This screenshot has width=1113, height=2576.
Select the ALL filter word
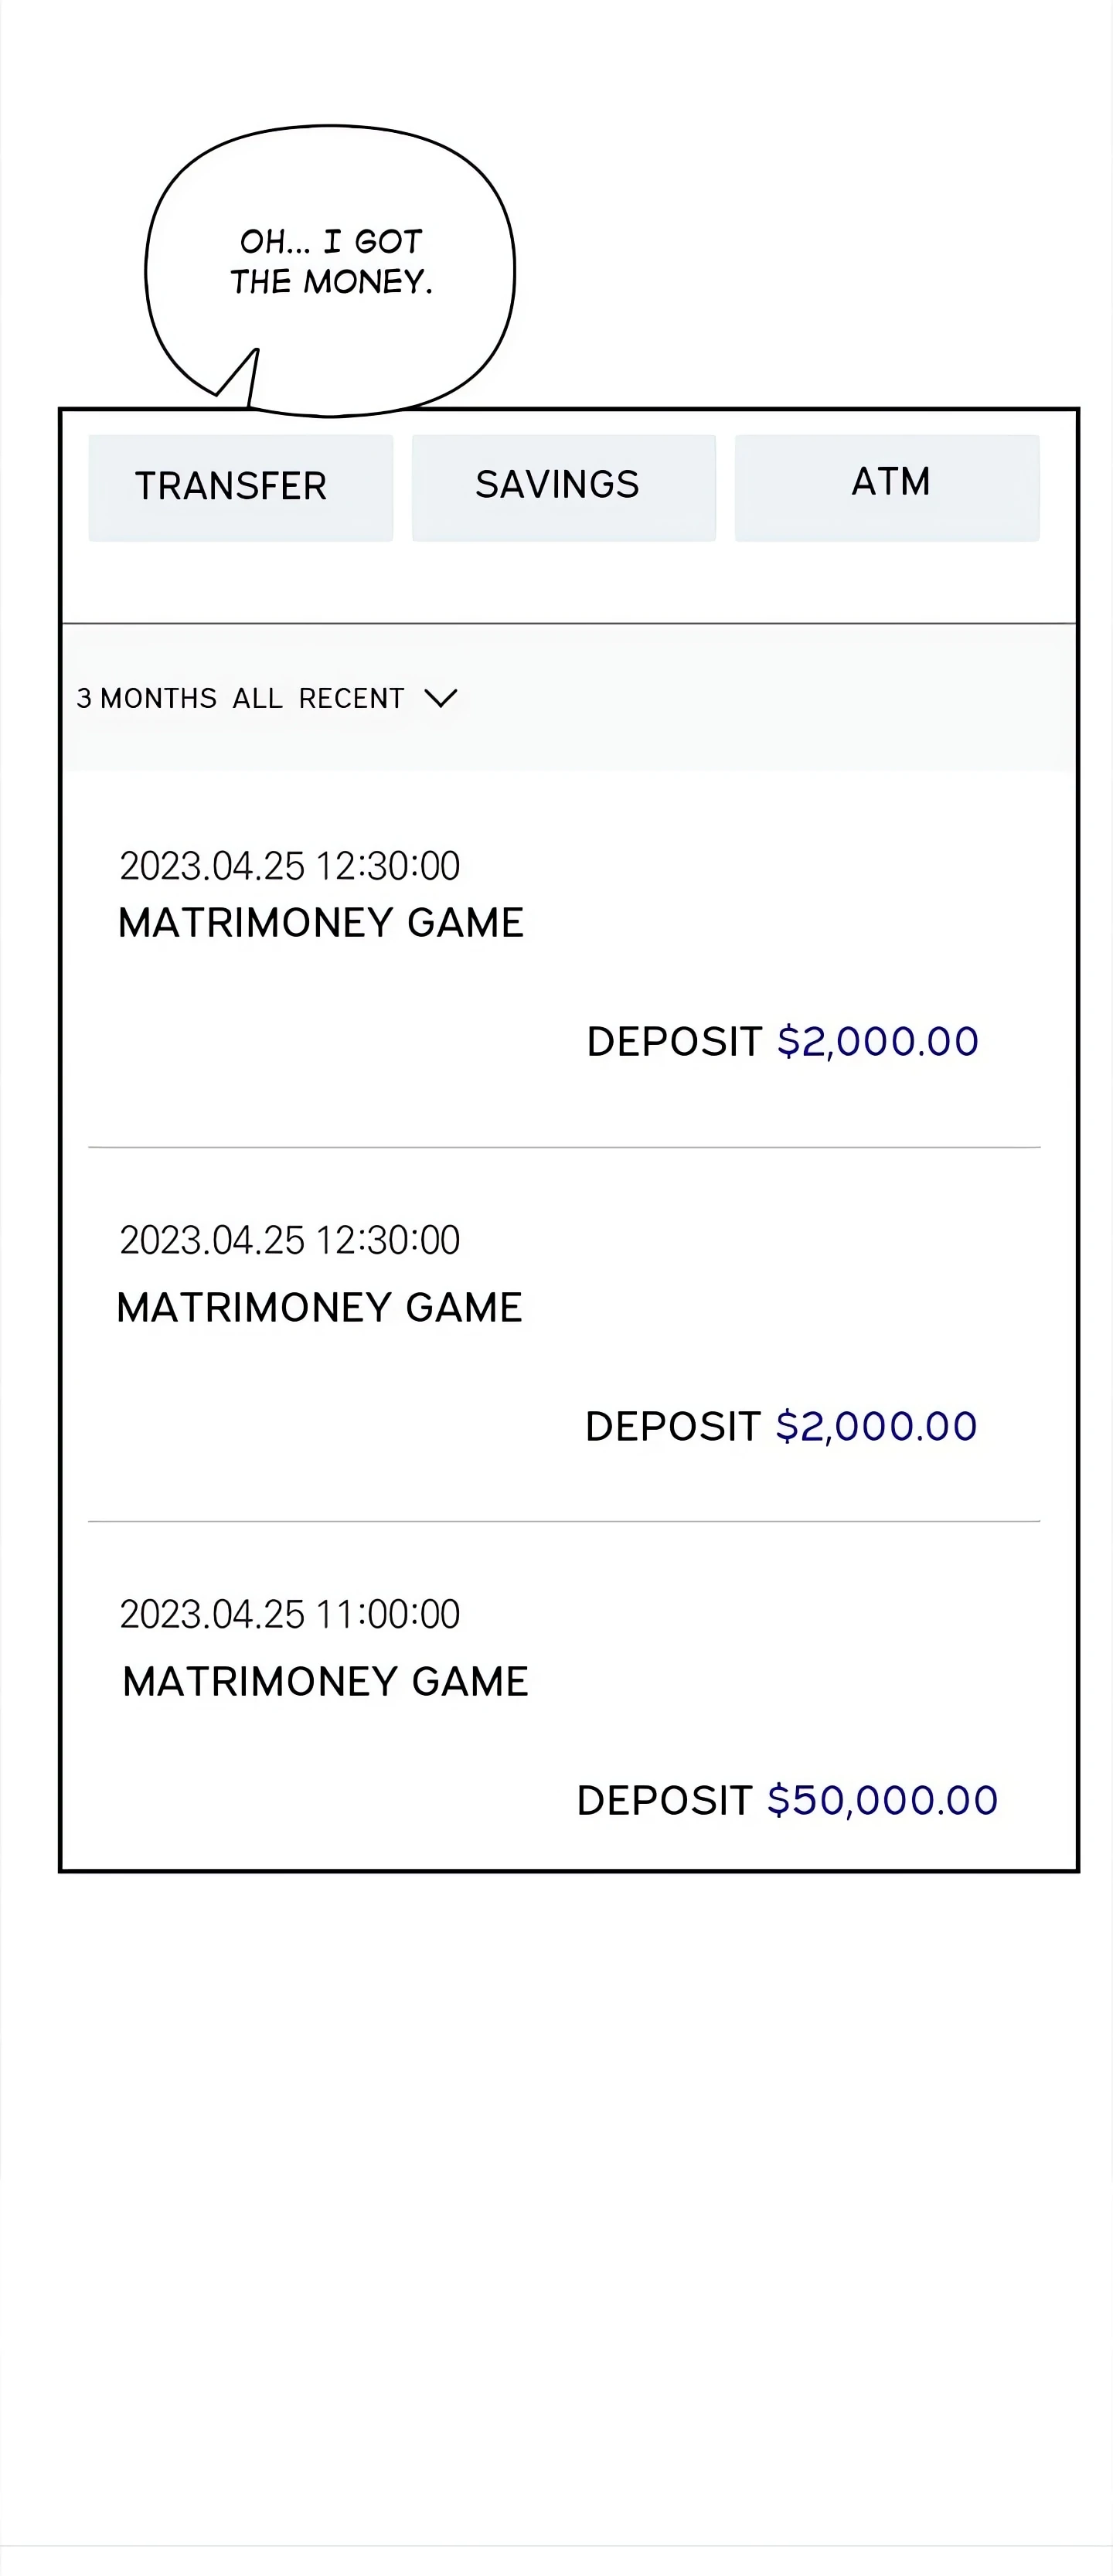(x=257, y=698)
